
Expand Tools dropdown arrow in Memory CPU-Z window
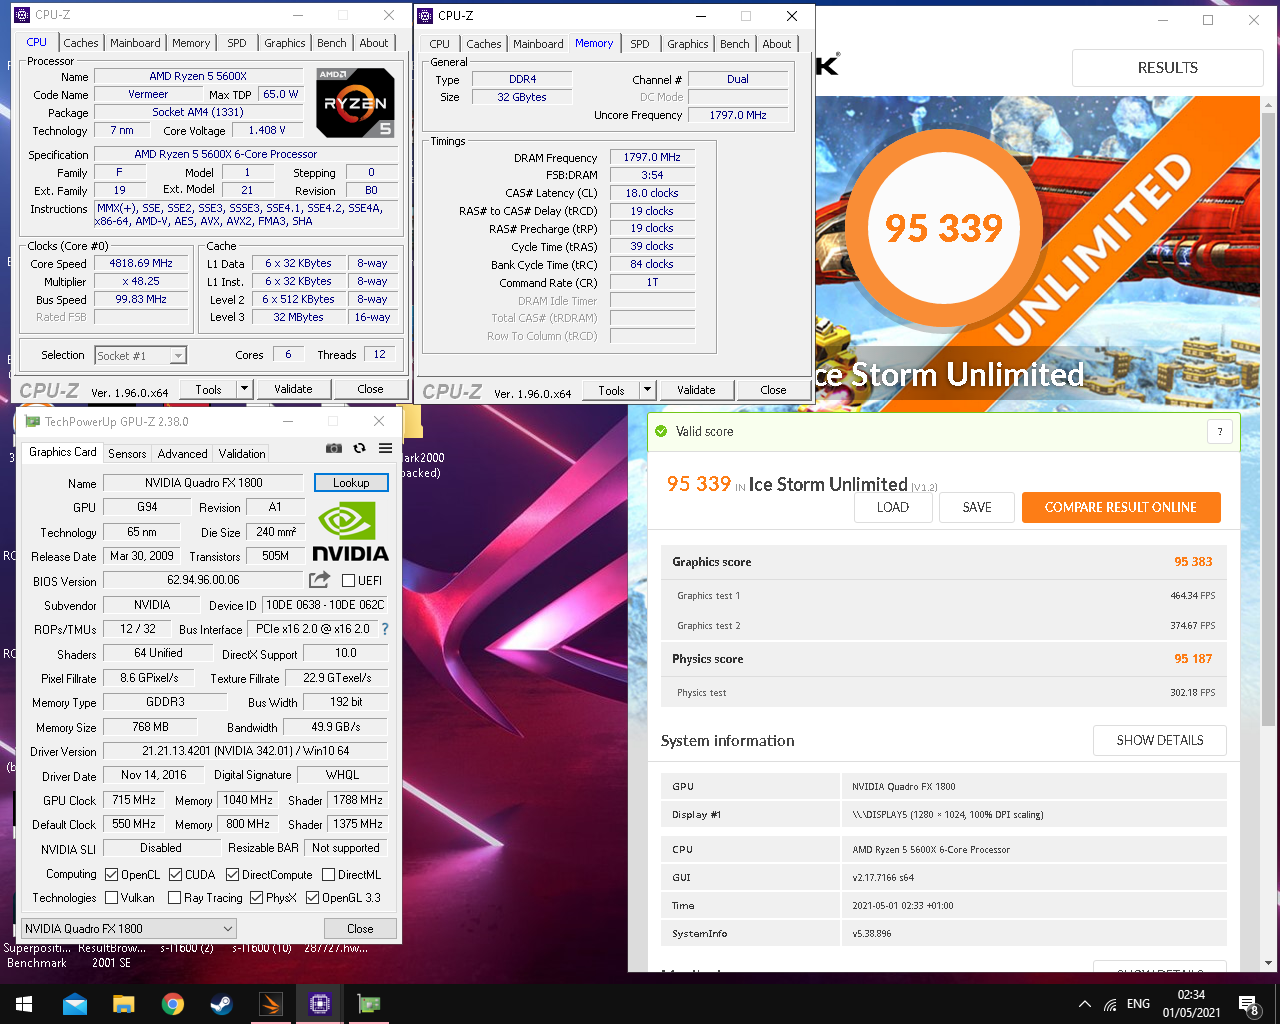[x=647, y=390]
